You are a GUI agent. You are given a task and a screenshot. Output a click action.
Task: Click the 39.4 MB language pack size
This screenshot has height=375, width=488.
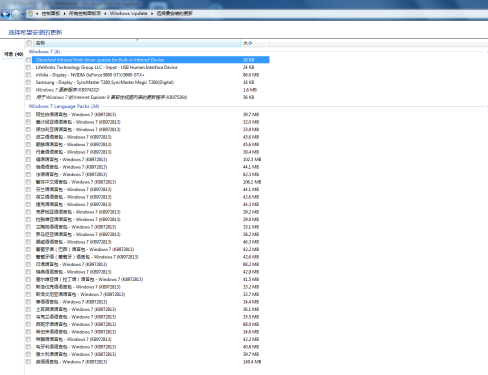(251, 152)
